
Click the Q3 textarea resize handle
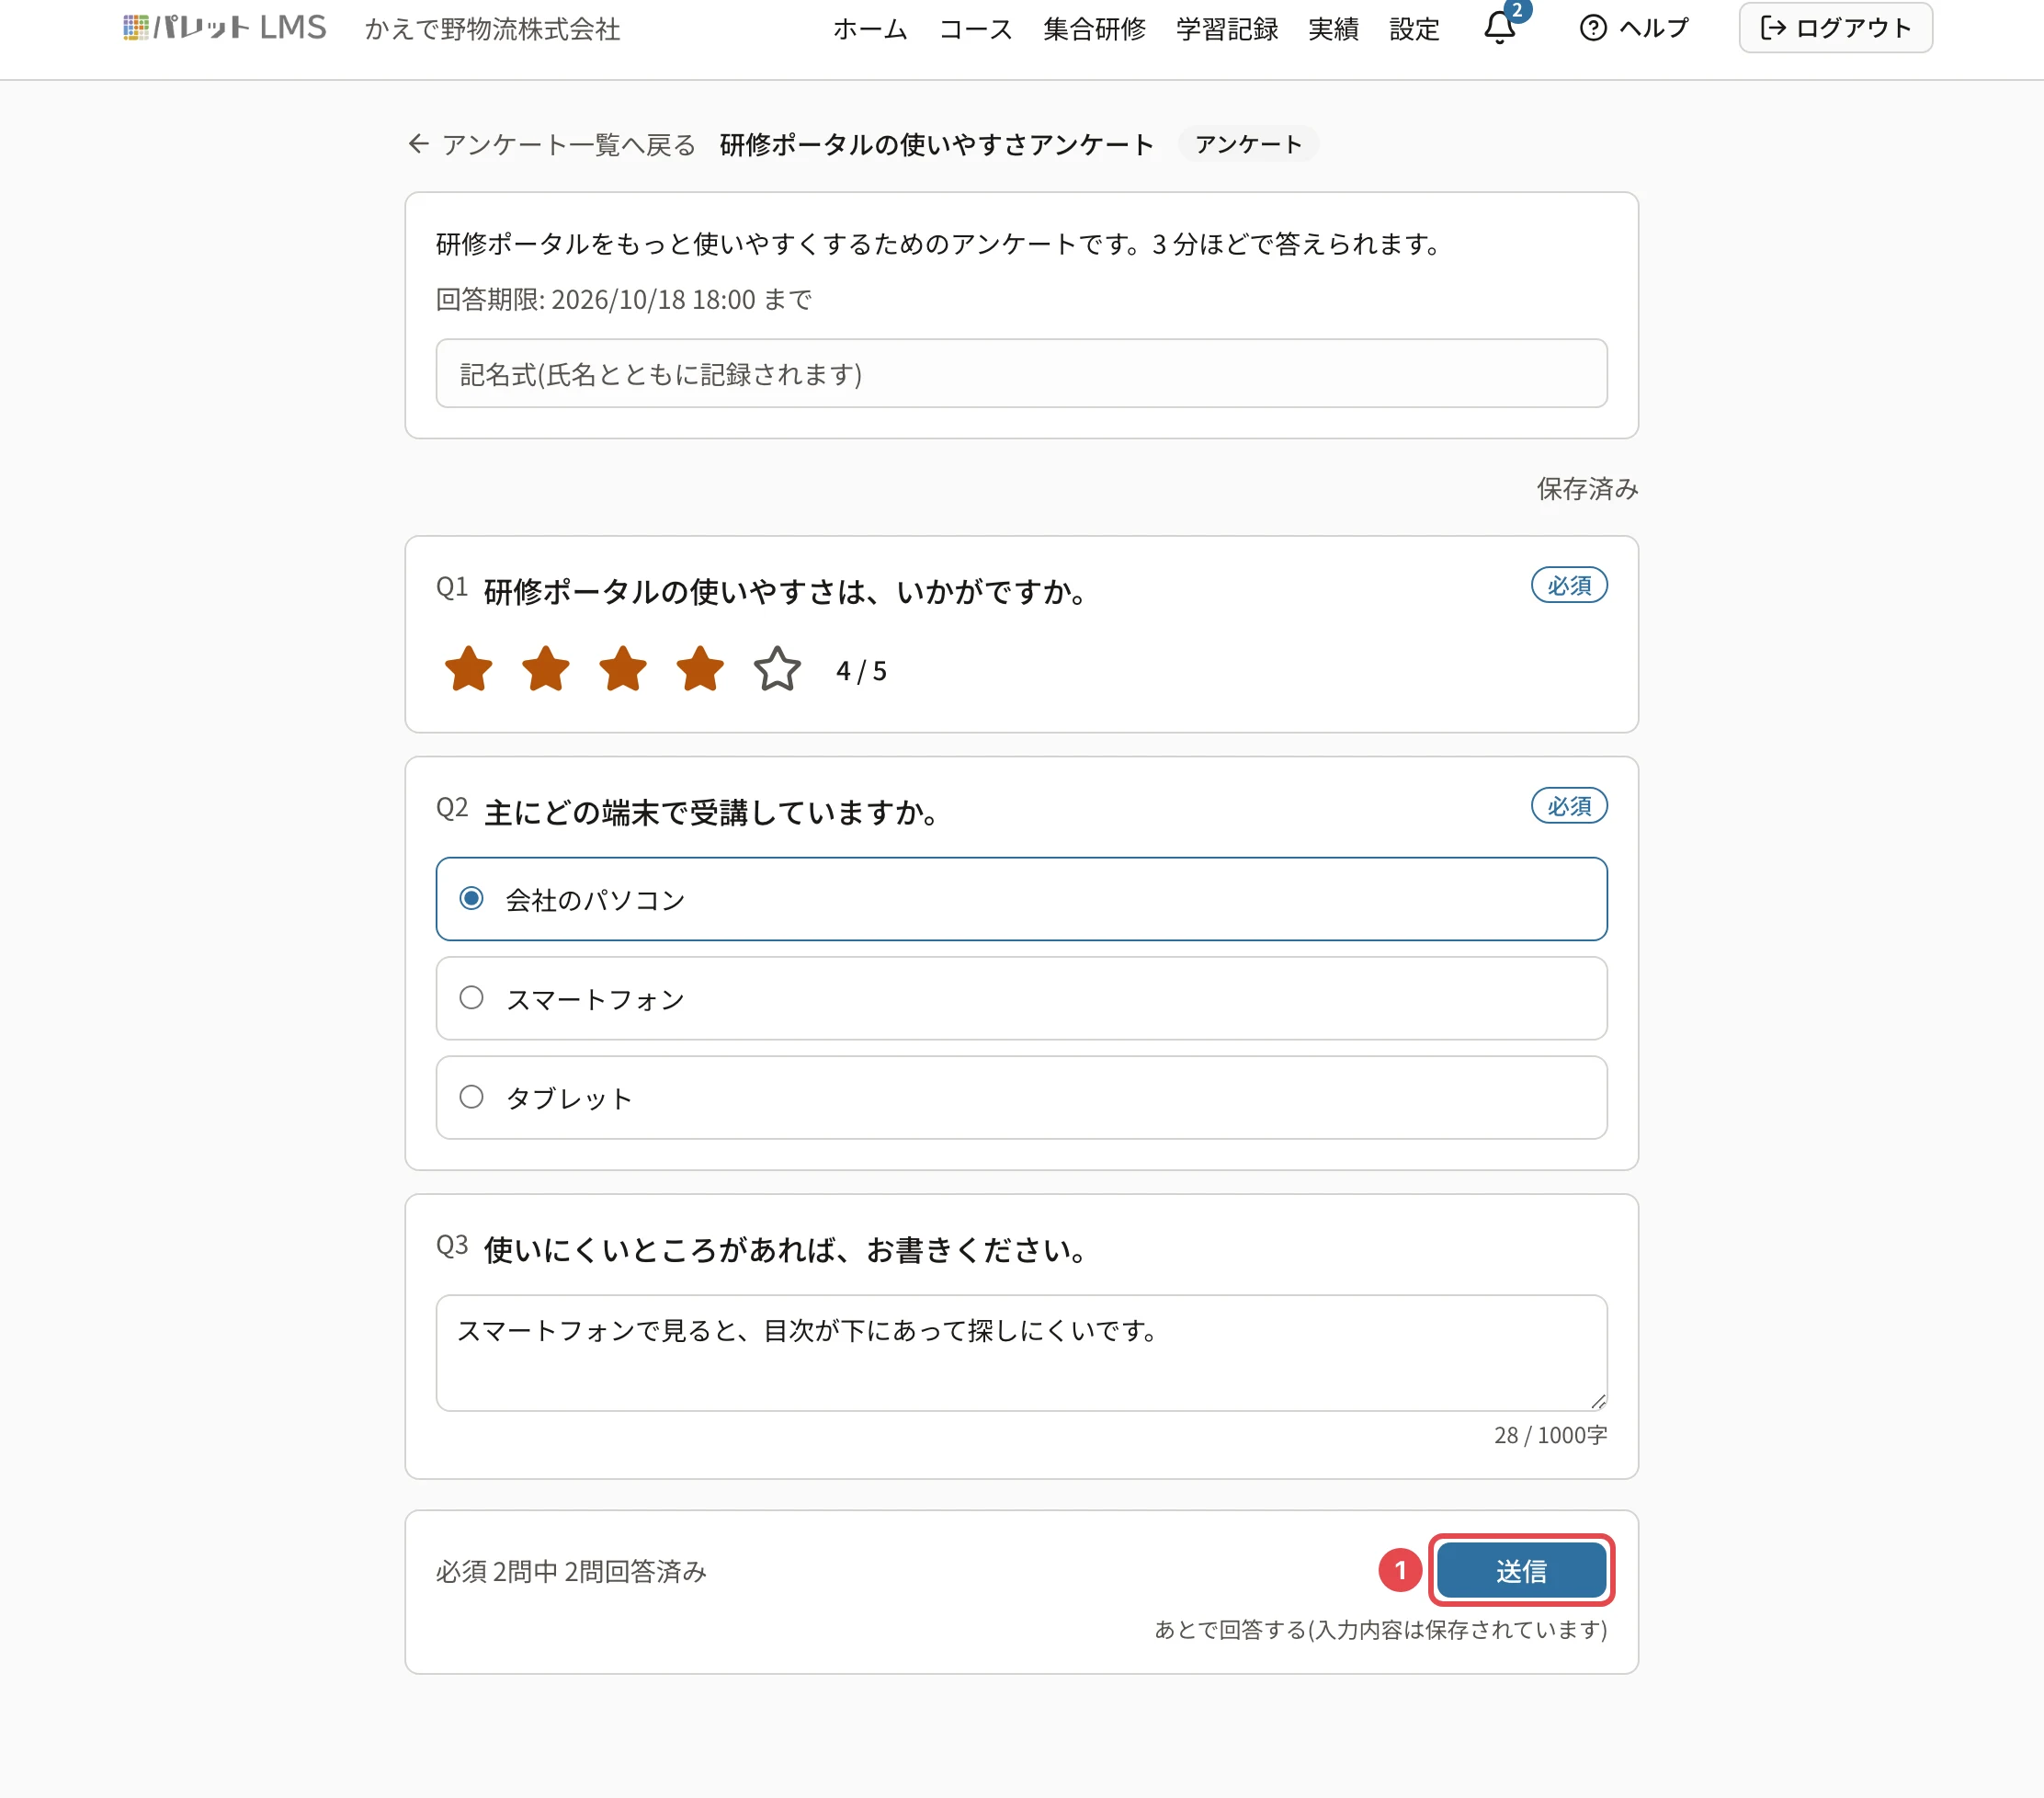coord(1598,1401)
